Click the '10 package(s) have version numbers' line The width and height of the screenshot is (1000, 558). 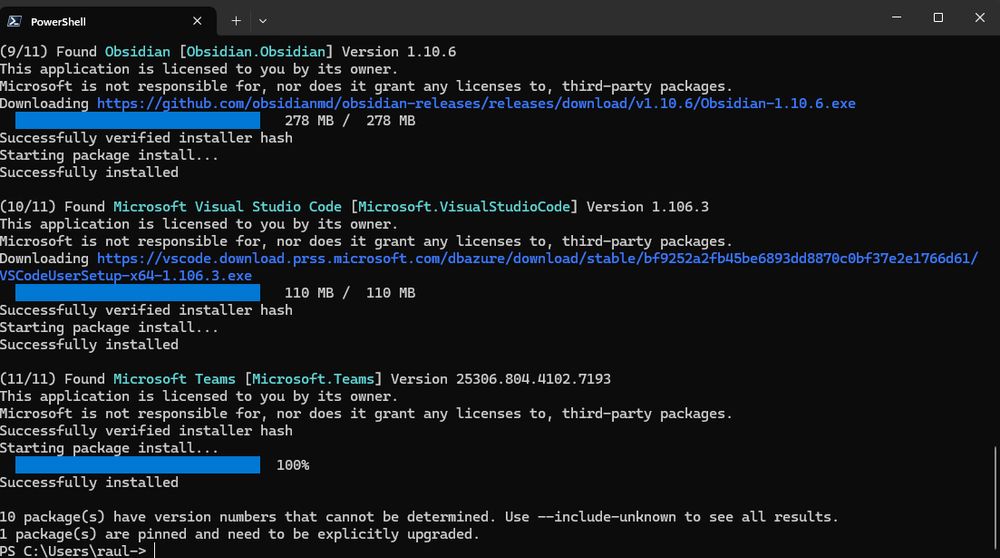[419, 517]
